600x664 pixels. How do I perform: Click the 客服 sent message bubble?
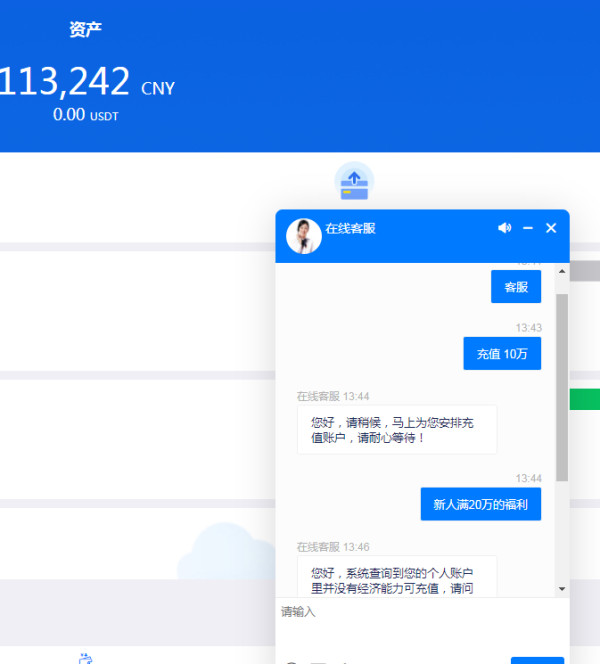(516, 287)
